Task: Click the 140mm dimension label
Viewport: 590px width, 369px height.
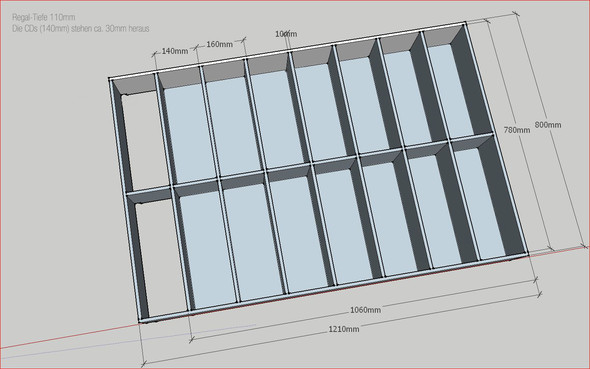Action: (175, 51)
